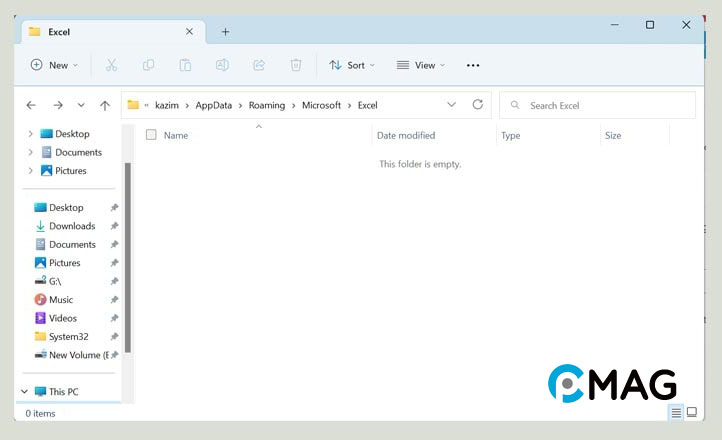Screen dimensions: 722x440
Task: Add a new tab with plus button
Action: pyautogui.click(x=225, y=31)
